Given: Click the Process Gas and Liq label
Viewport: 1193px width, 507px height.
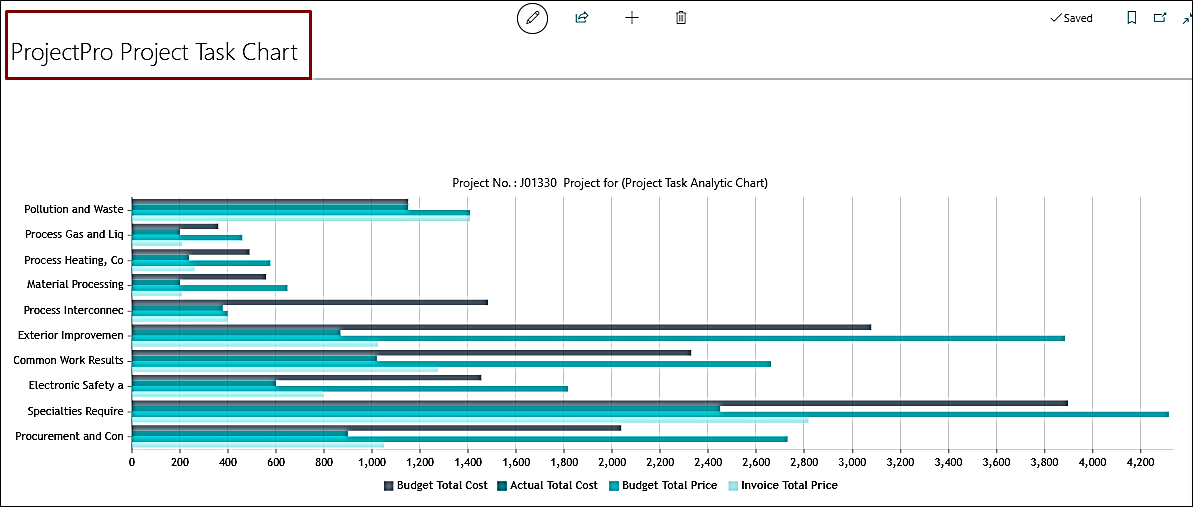Looking at the screenshot, I should (x=74, y=234).
